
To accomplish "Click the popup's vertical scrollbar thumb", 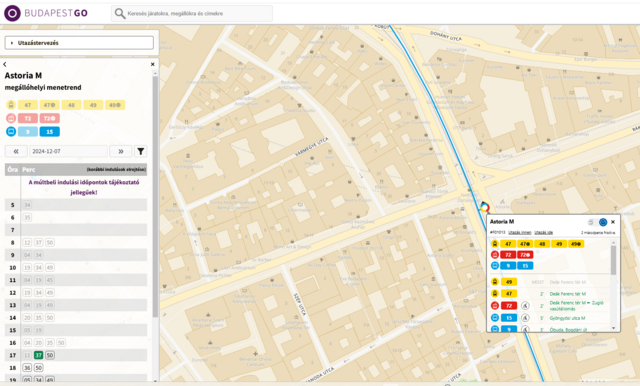I will click(613, 260).
